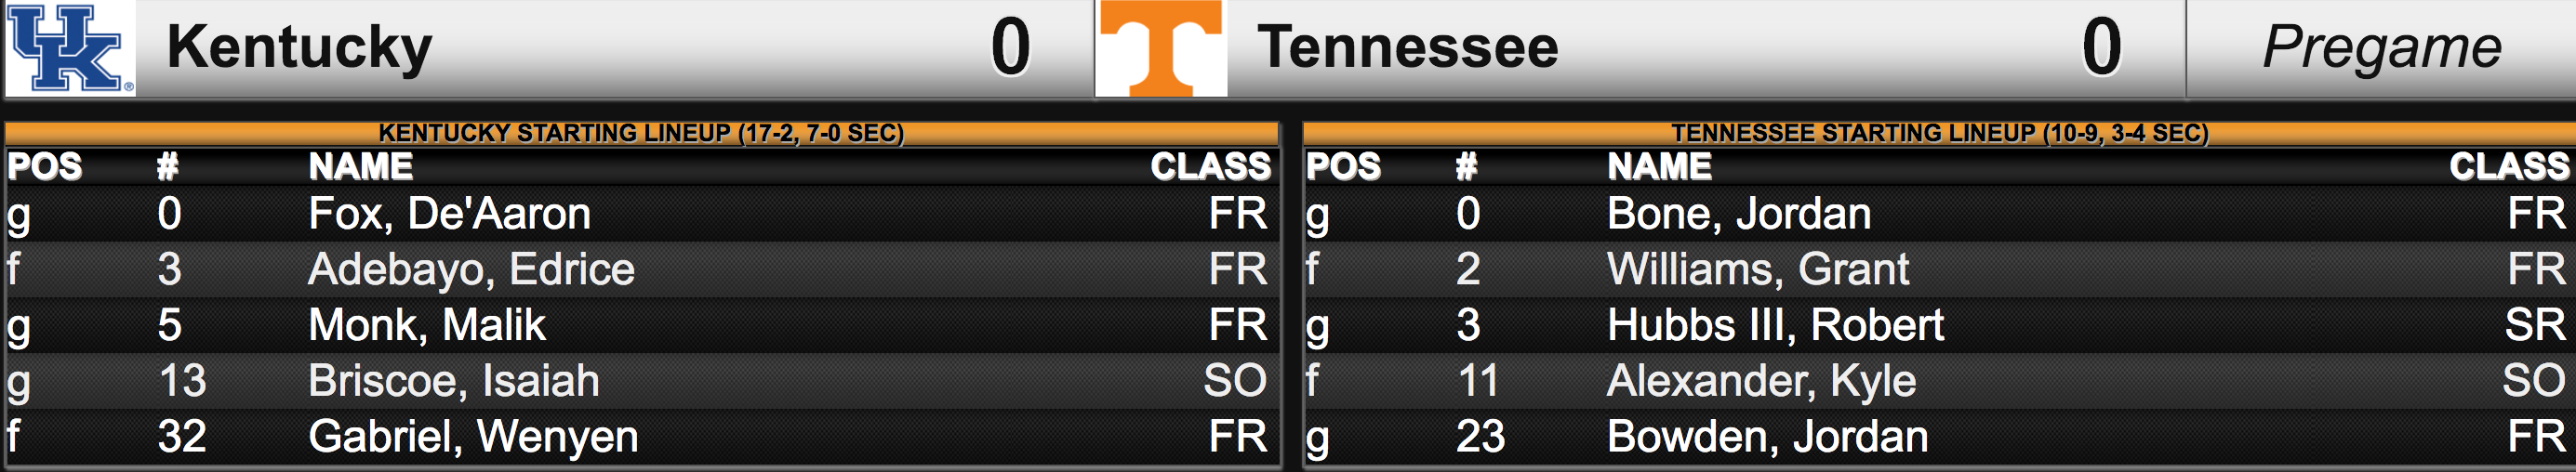Select player Alexander, Kyle
Screen dimensions: 2576x472
pyautogui.click(x=1761, y=381)
